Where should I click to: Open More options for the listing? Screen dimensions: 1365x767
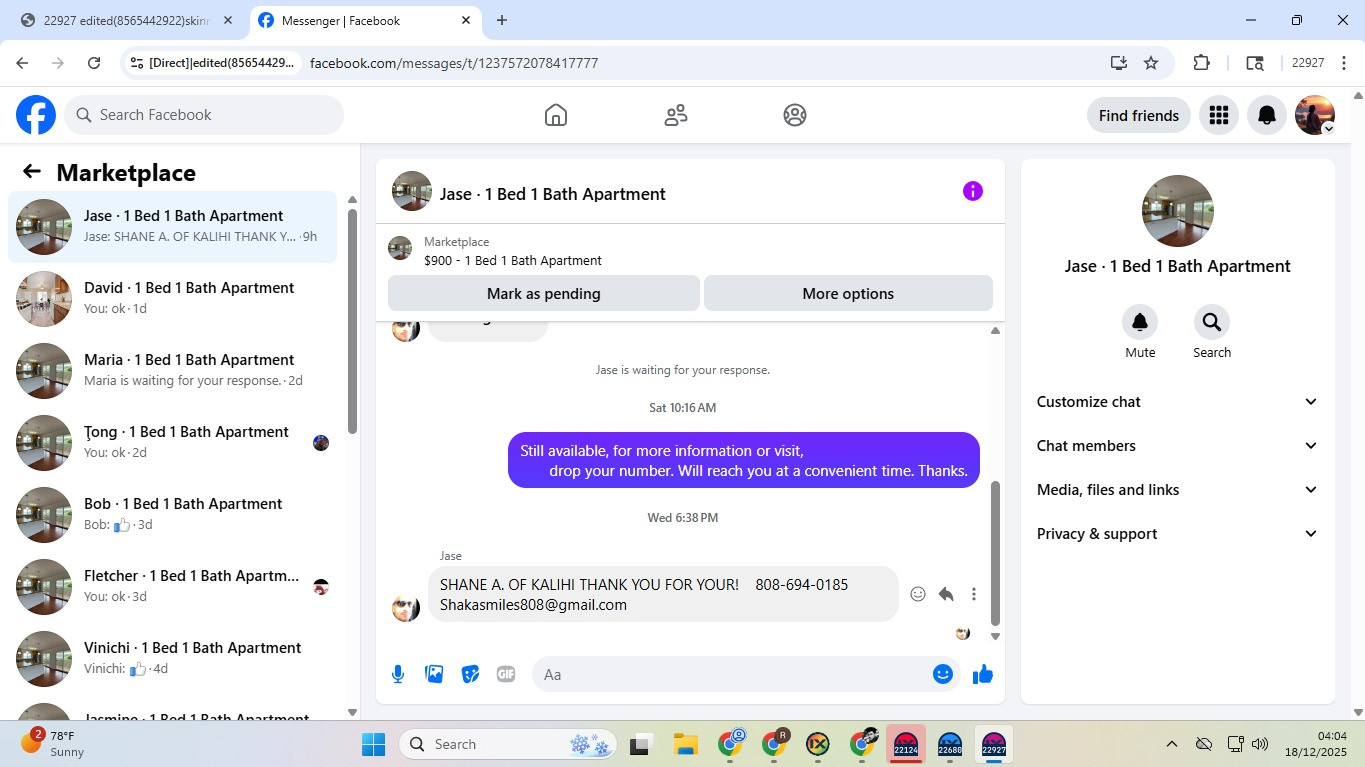pyautogui.click(x=848, y=294)
